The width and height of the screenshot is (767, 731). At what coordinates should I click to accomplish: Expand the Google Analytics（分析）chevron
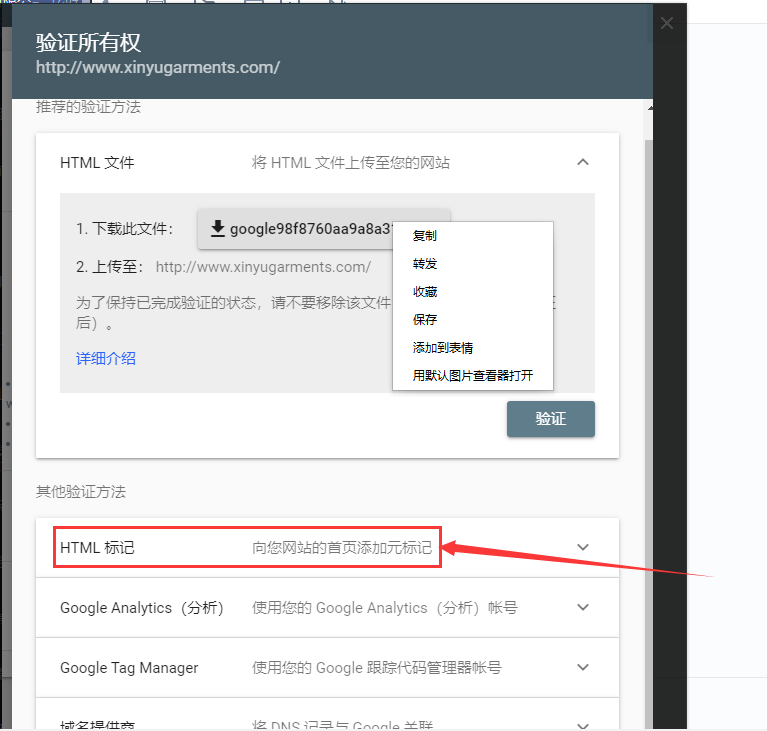(x=583, y=607)
